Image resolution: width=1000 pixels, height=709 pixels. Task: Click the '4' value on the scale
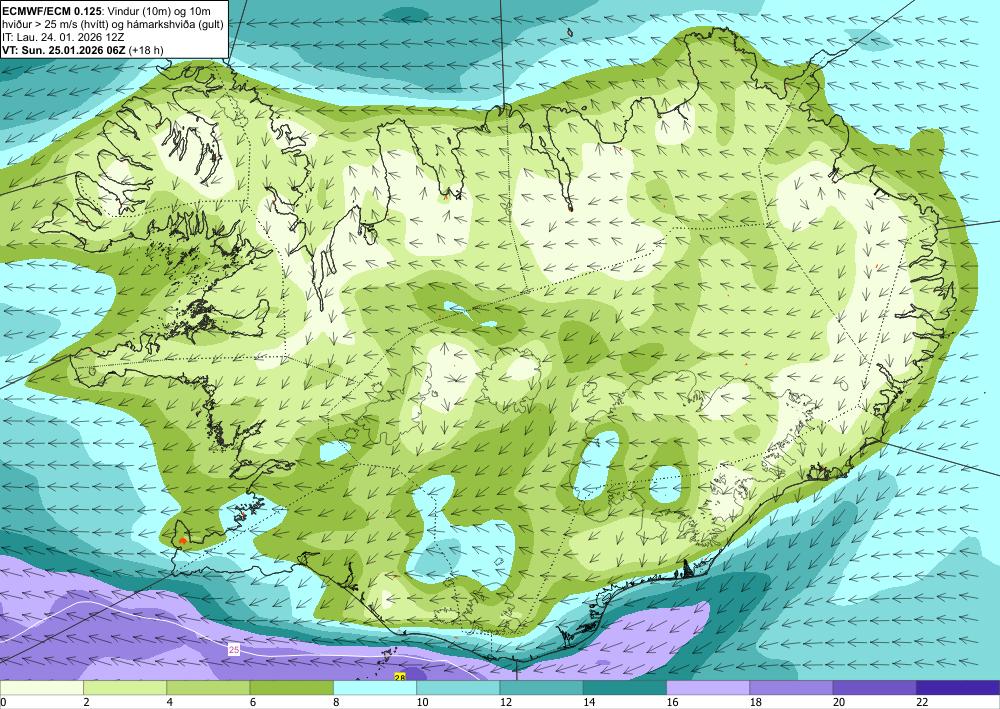pos(170,702)
